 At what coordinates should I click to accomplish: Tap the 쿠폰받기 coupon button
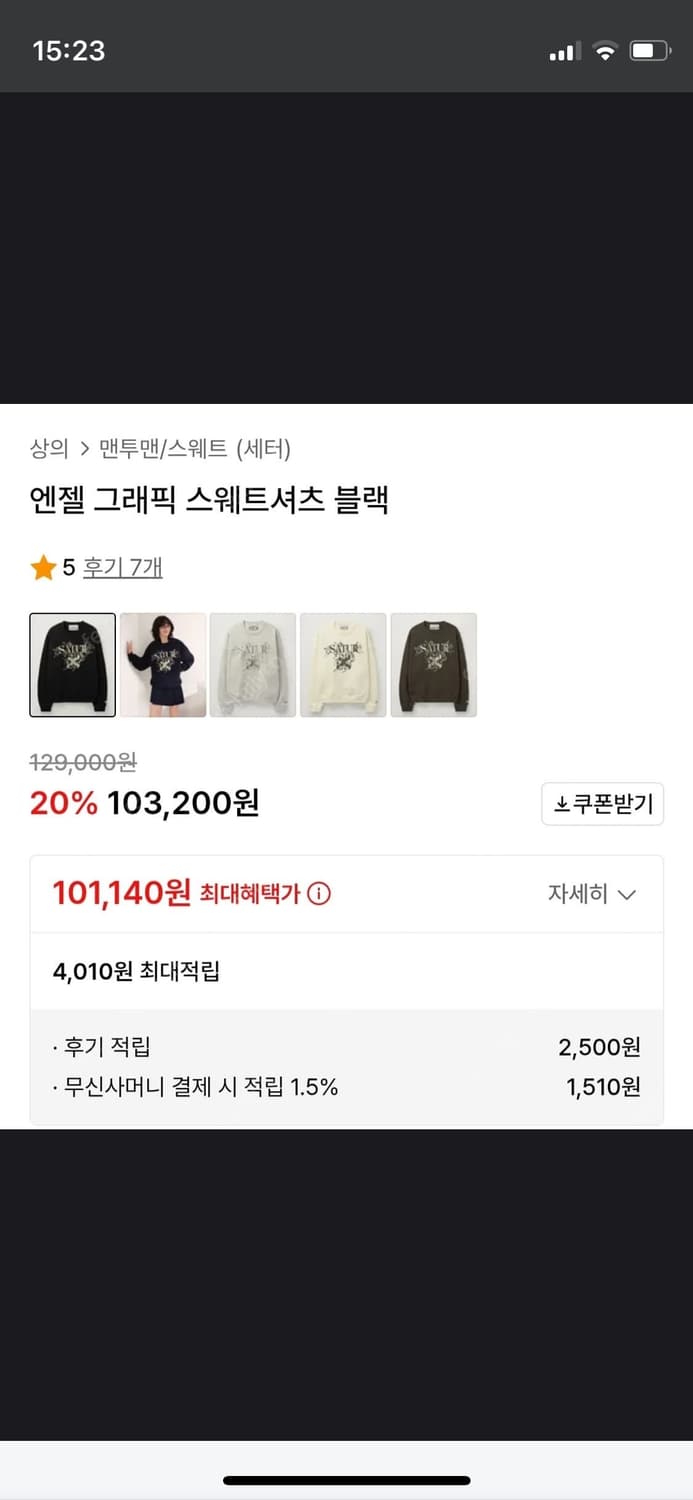602,803
